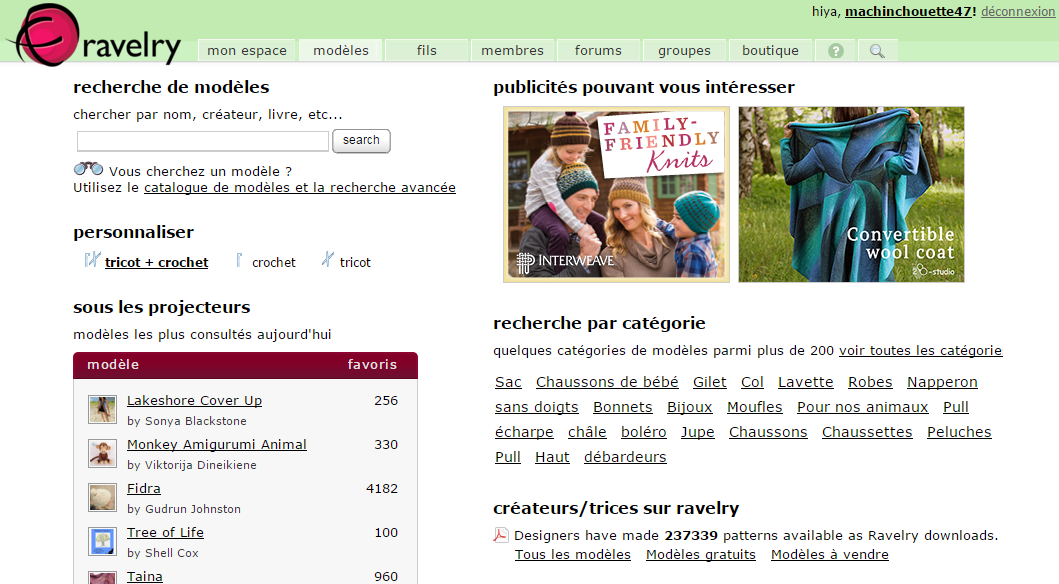This screenshot has height=584, width=1059.
Task: Open the Fidra pattern link
Action: (144, 488)
